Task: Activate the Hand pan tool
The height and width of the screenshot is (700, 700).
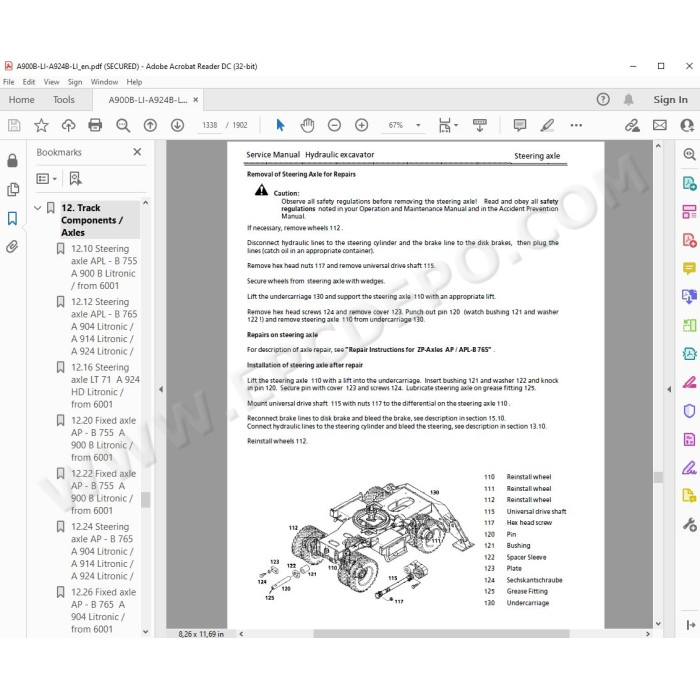Action: point(307,125)
